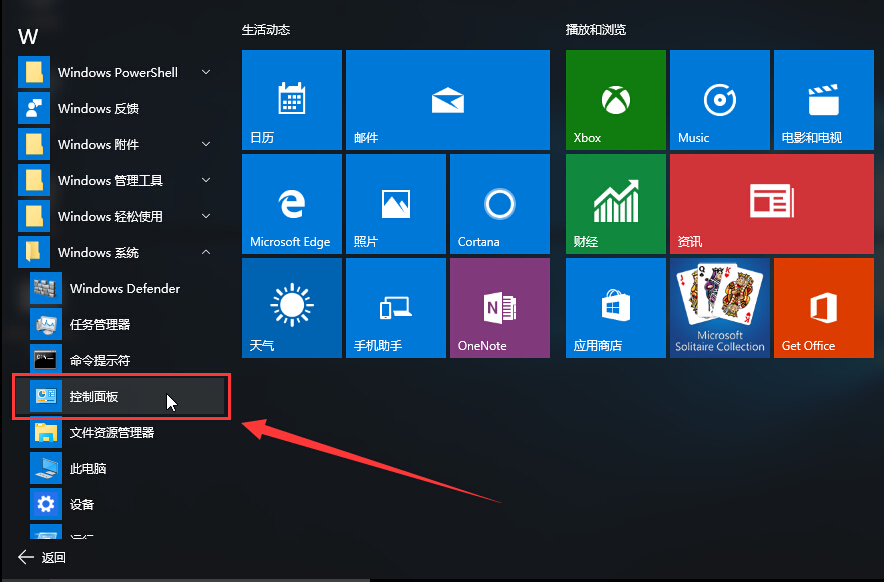Launch the OneNote tile
This screenshot has height=582, width=884.
[500, 308]
